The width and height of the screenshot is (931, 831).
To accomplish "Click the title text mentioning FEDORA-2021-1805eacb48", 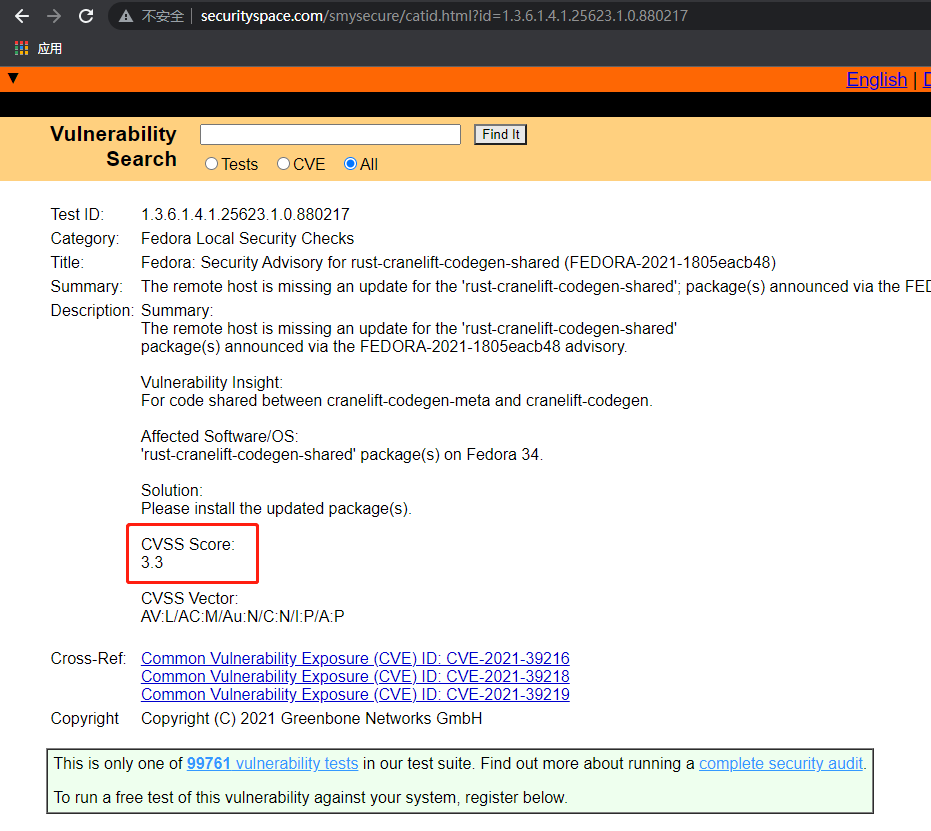I will [x=458, y=262].
